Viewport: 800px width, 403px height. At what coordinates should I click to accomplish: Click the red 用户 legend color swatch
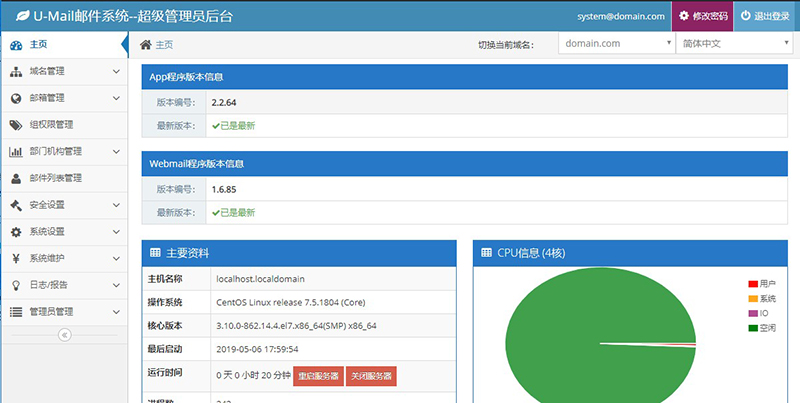(753, 284)
